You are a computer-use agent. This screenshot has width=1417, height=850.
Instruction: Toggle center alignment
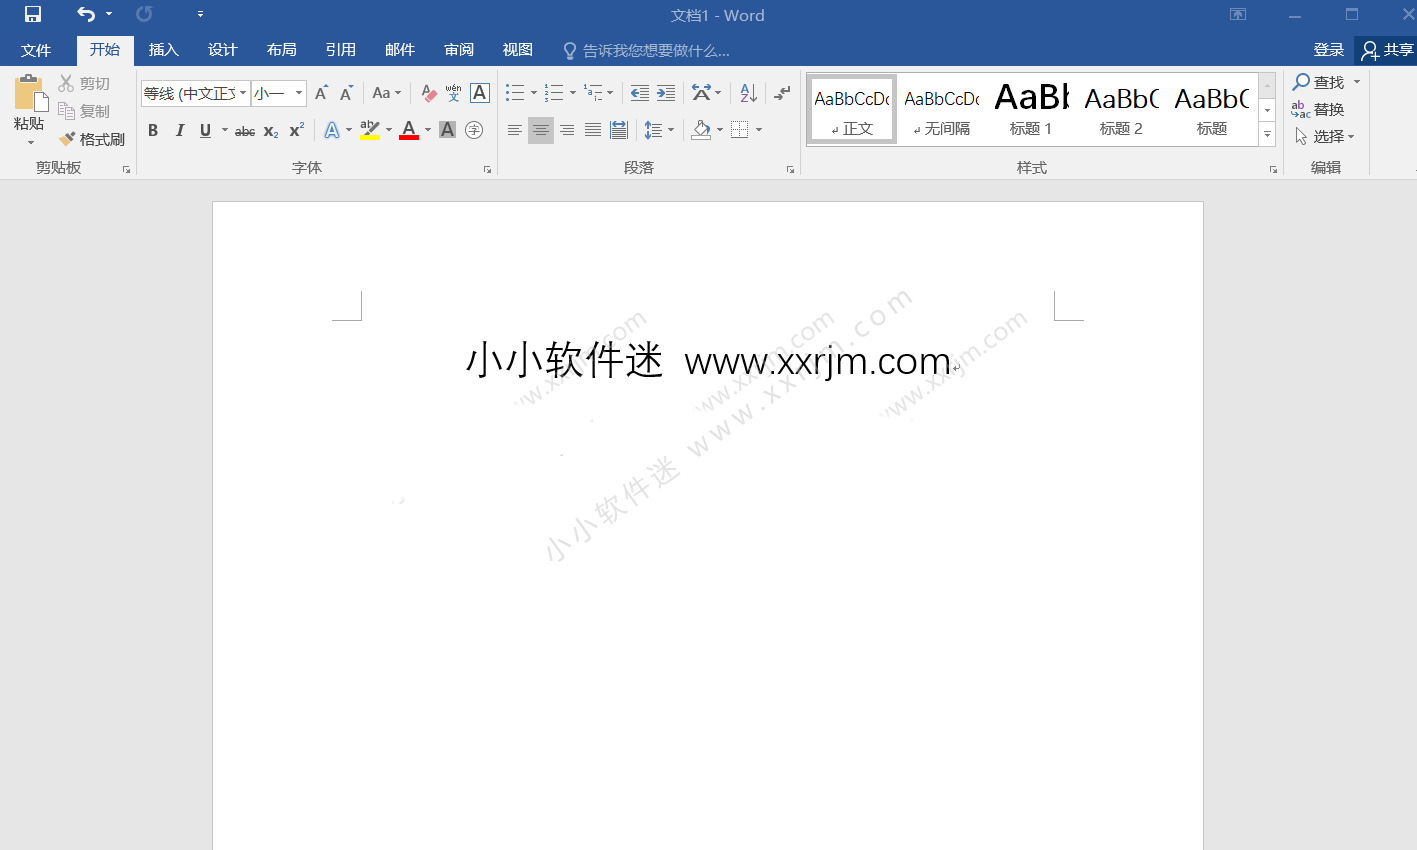pyautogui.click(x=541, y=130)
